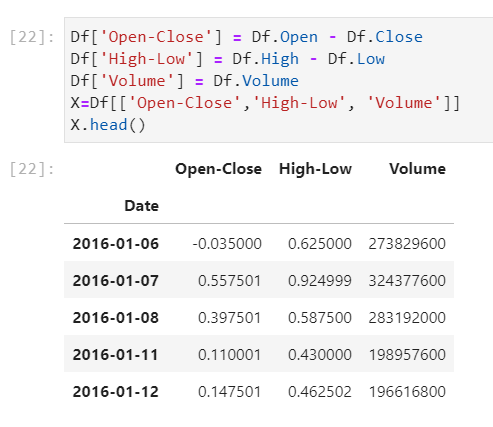Click the volume value 198957600
The height and width of the screenshot is (427, 493).
coord(407,355)
